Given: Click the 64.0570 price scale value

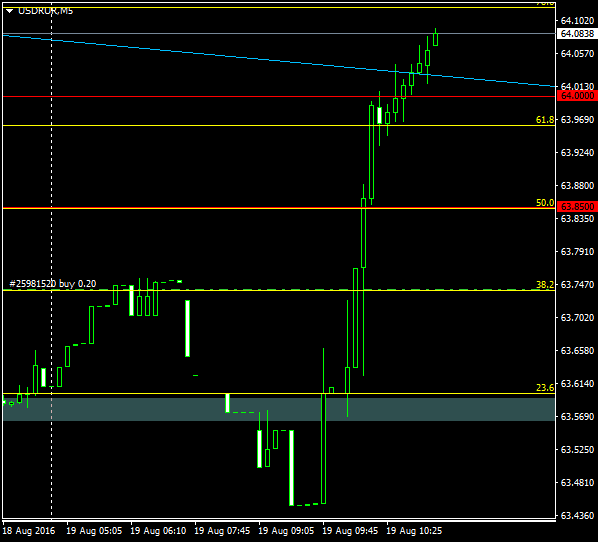Looking at the screenshot, I should coord(577,54).
